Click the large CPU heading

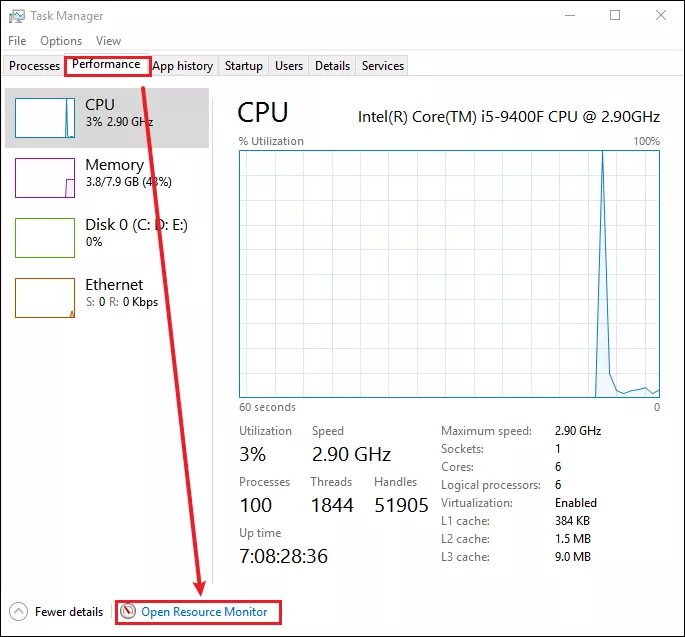[x=263, y=113]
